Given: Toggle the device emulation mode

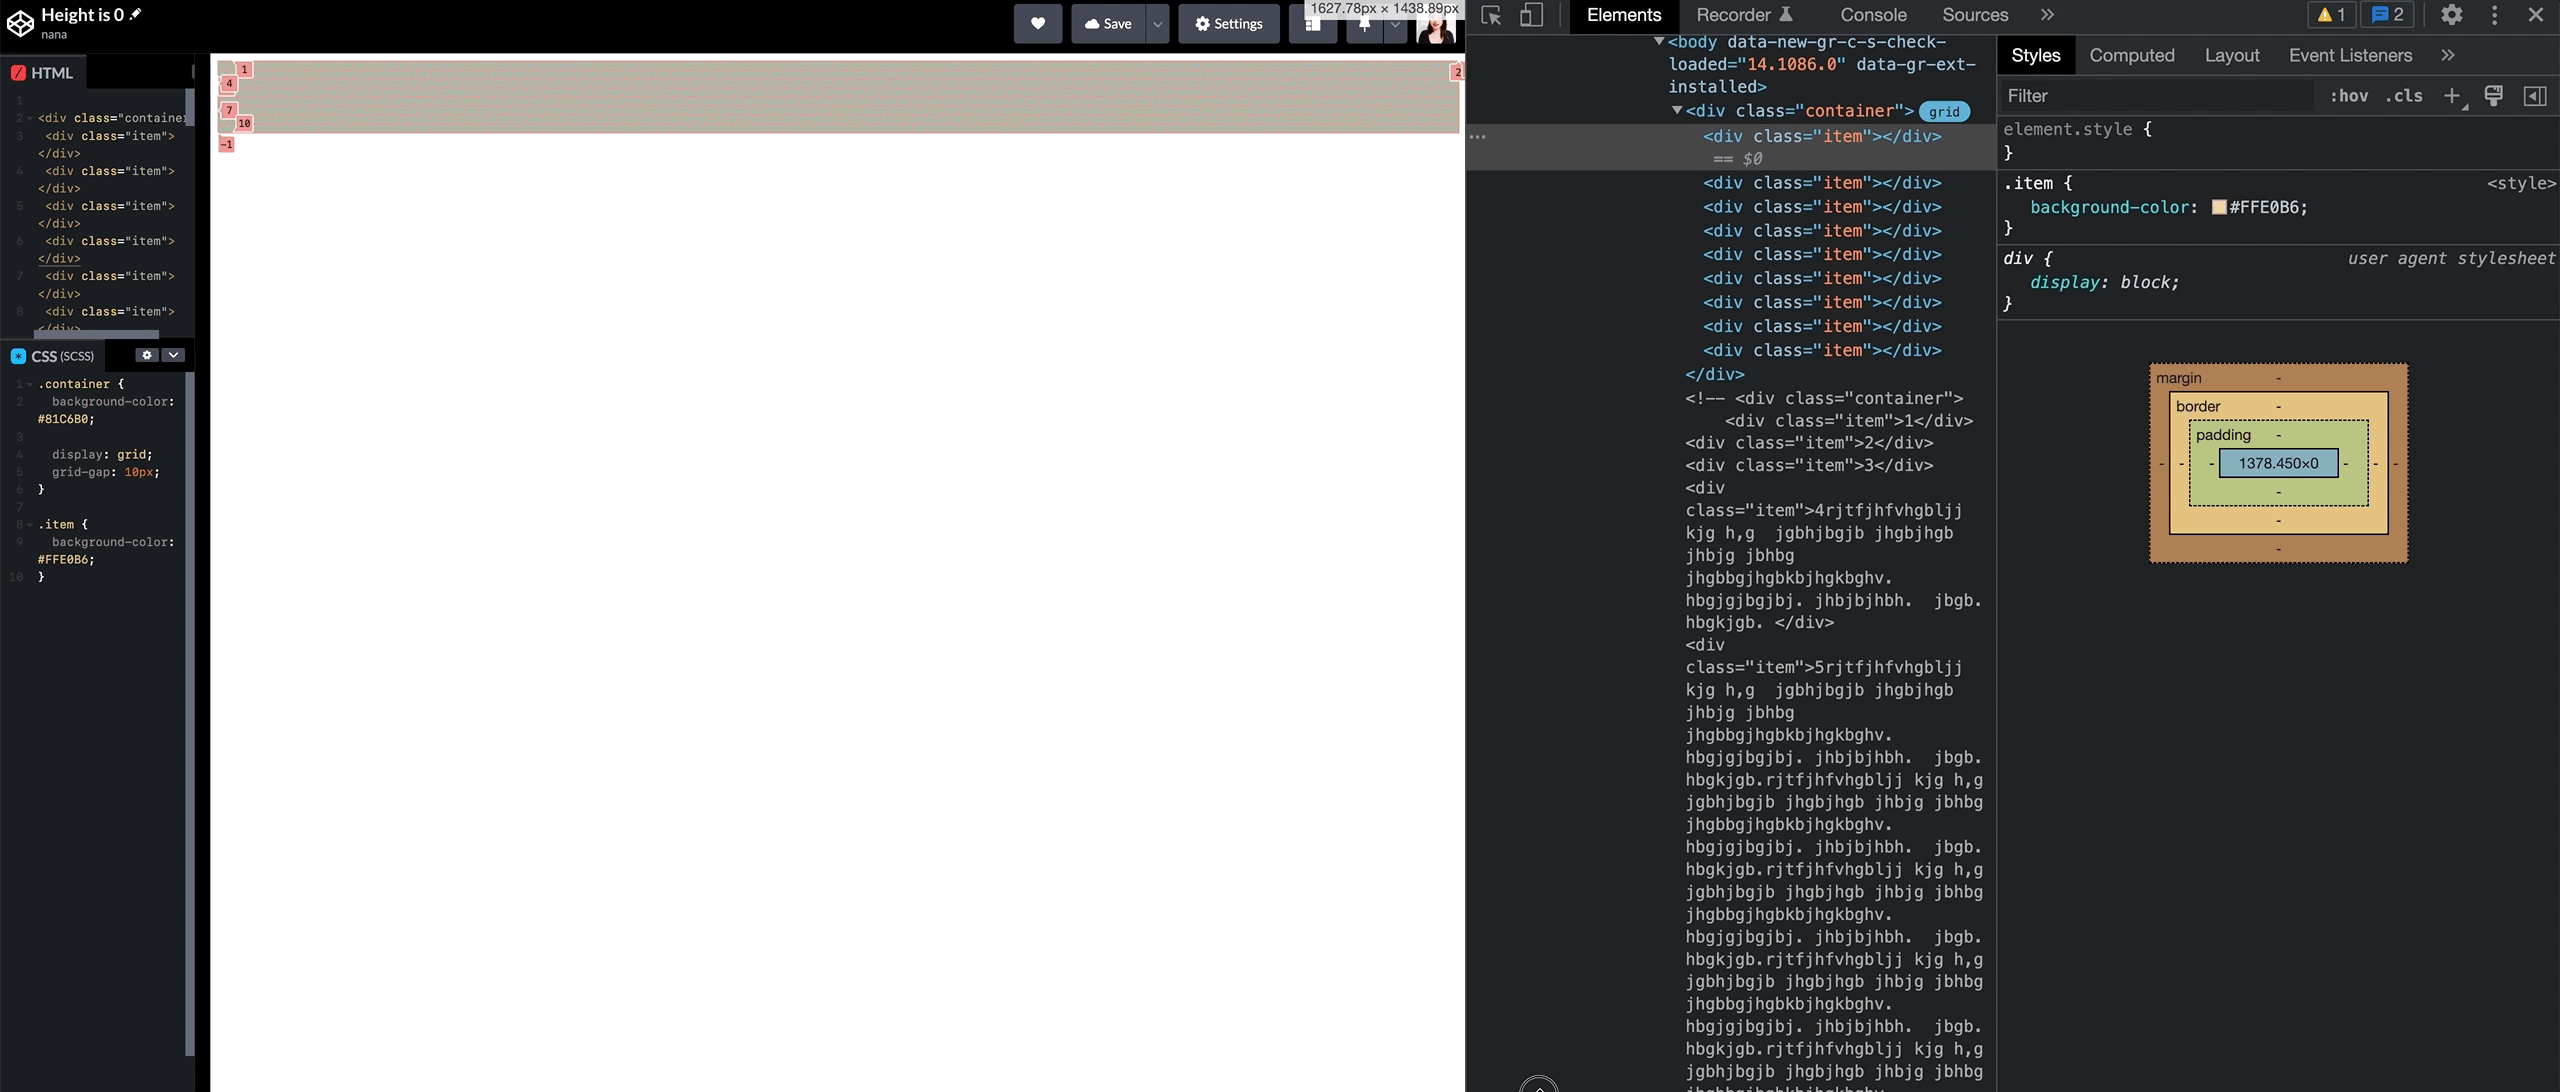Looking at the screenshot, I should pyautogui.click(x=1531, y=16).
